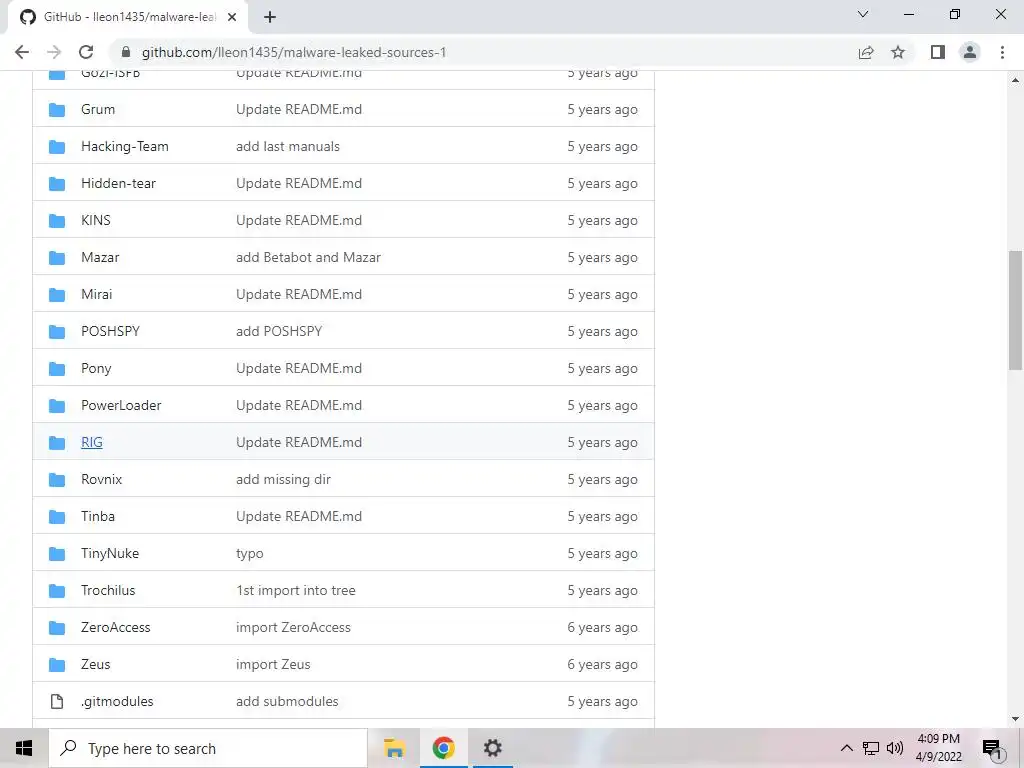
Task: Click the page vertical scrollbar thumb
Action: pyautogui.click(x=1016, y=310)
